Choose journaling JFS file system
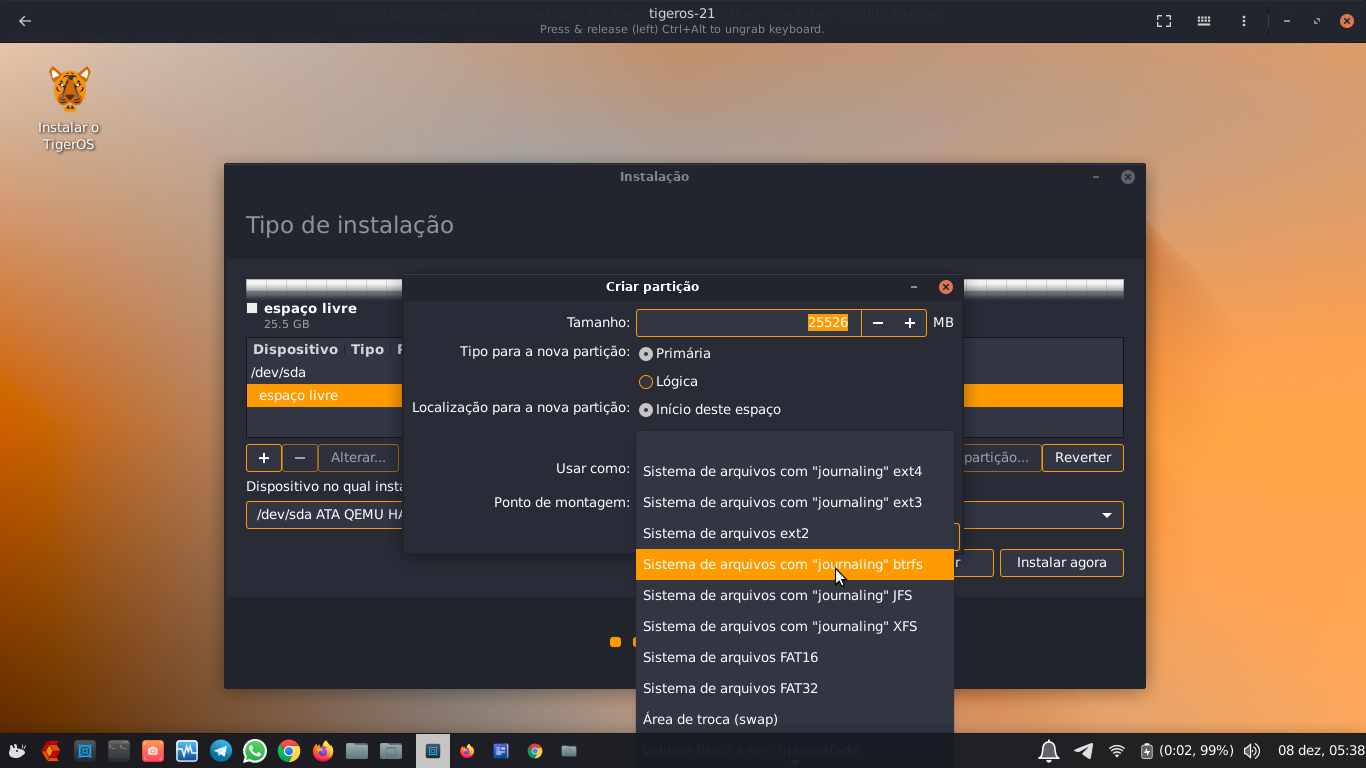Image resolution: width=1366 pixels, height=768 pixels. [795, 596]
